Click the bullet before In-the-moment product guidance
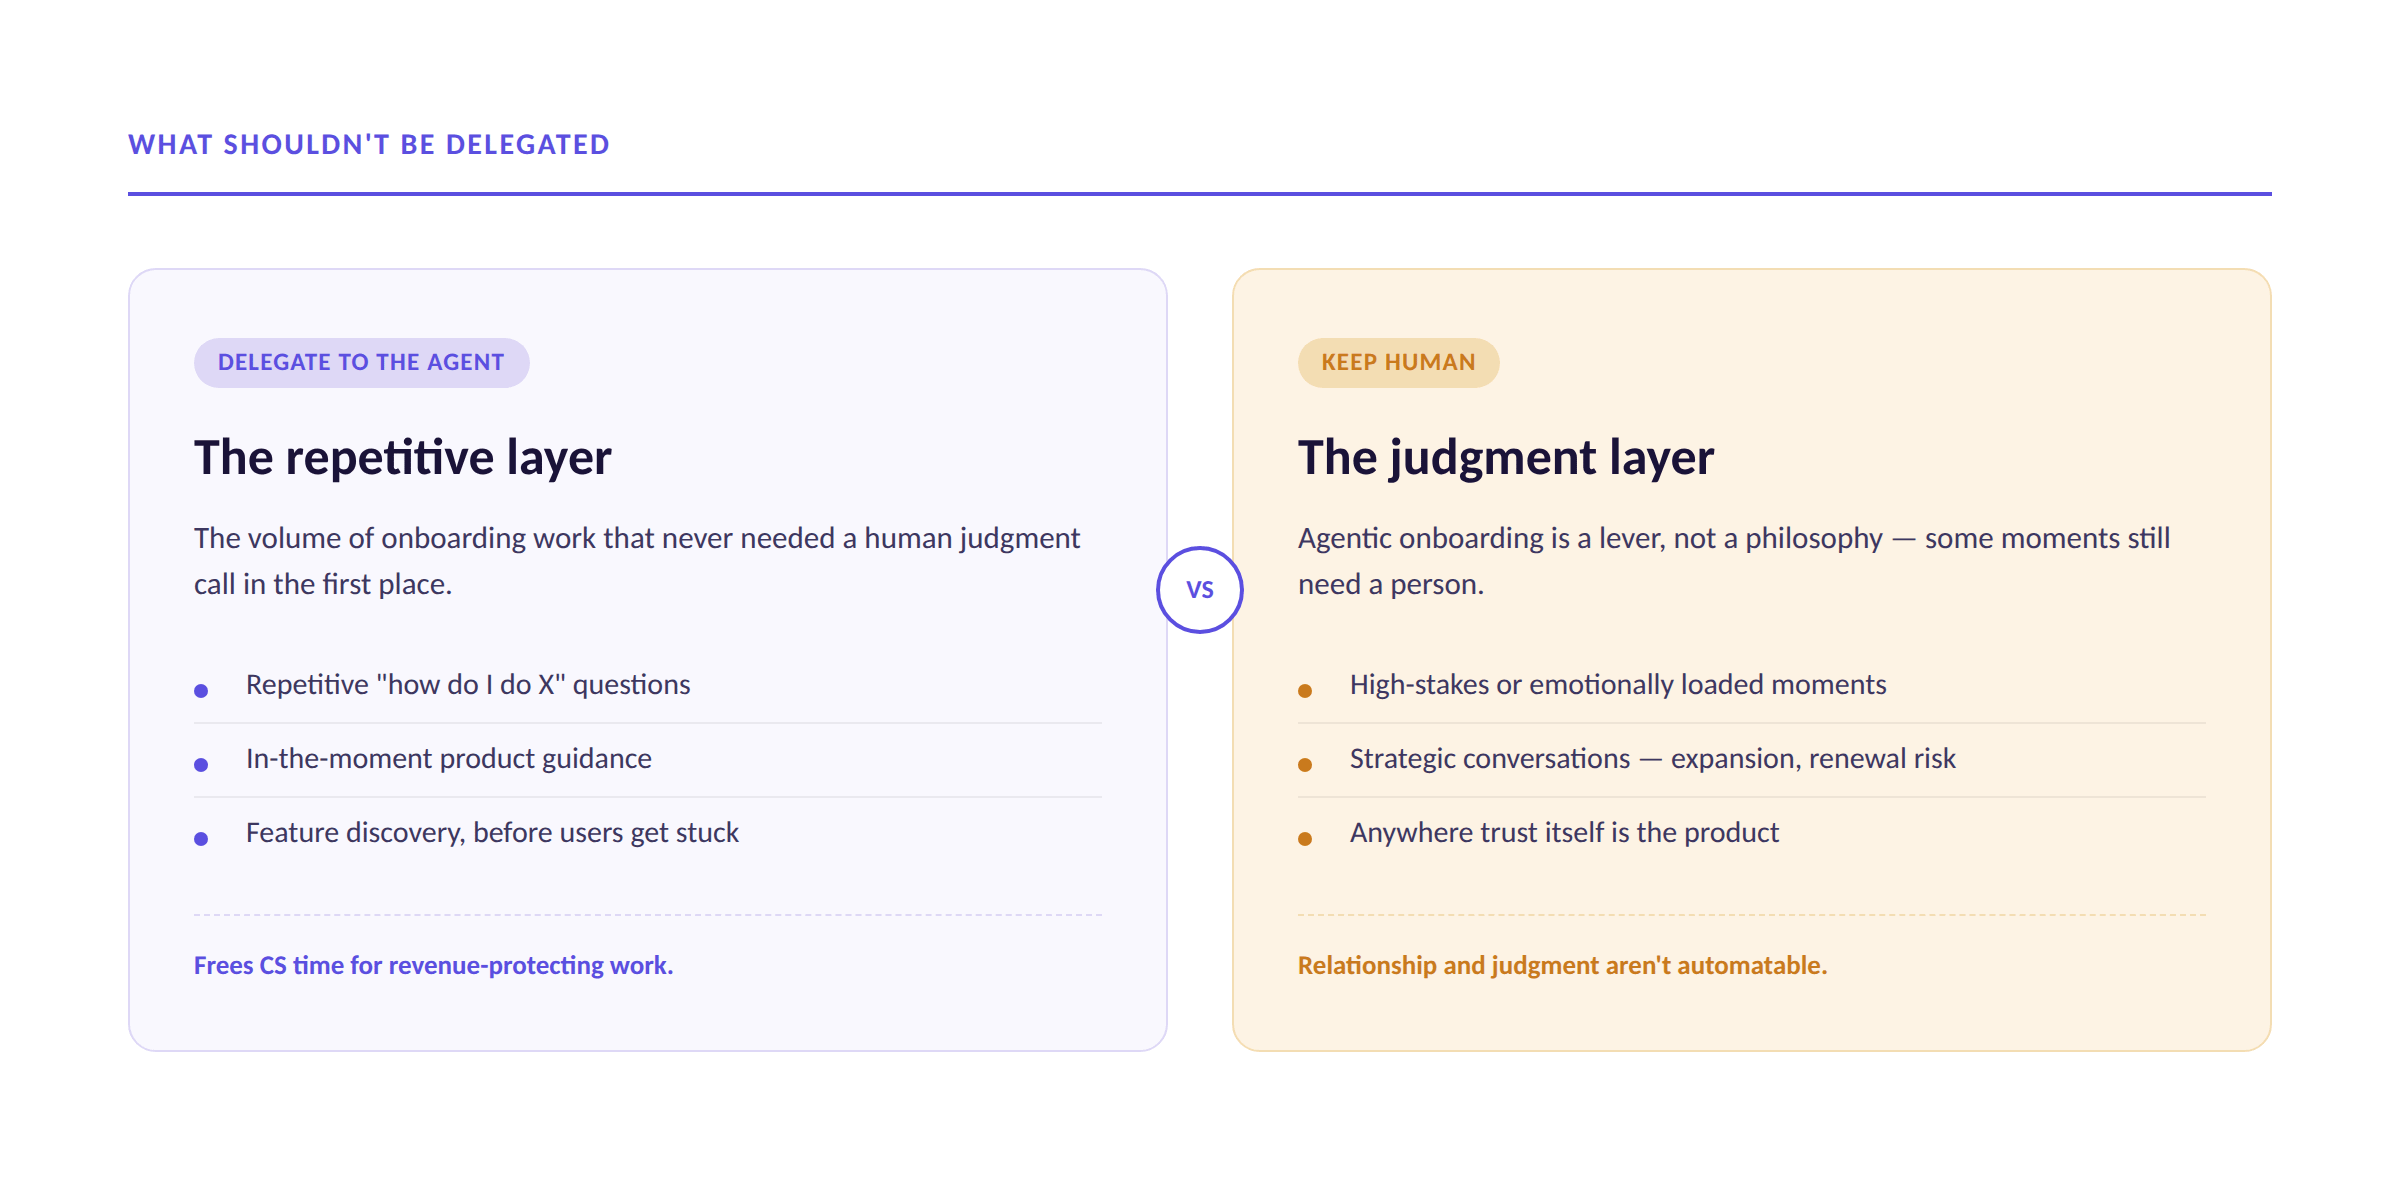The width and height of the screenshot is (2400, 1180). point(201,764)
